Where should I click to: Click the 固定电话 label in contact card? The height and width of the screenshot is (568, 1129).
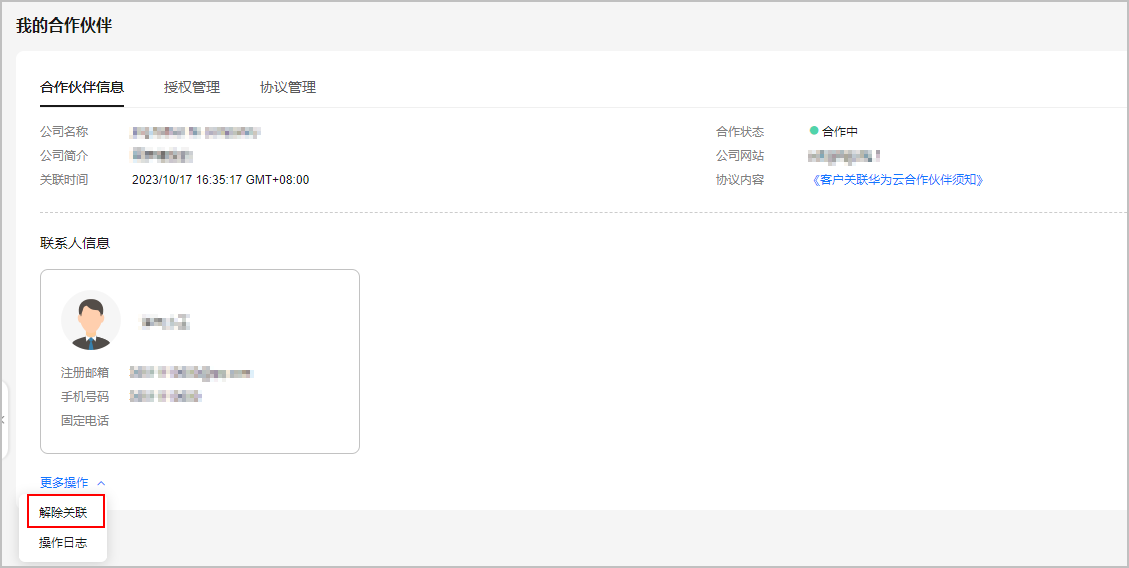click(85, 421)
